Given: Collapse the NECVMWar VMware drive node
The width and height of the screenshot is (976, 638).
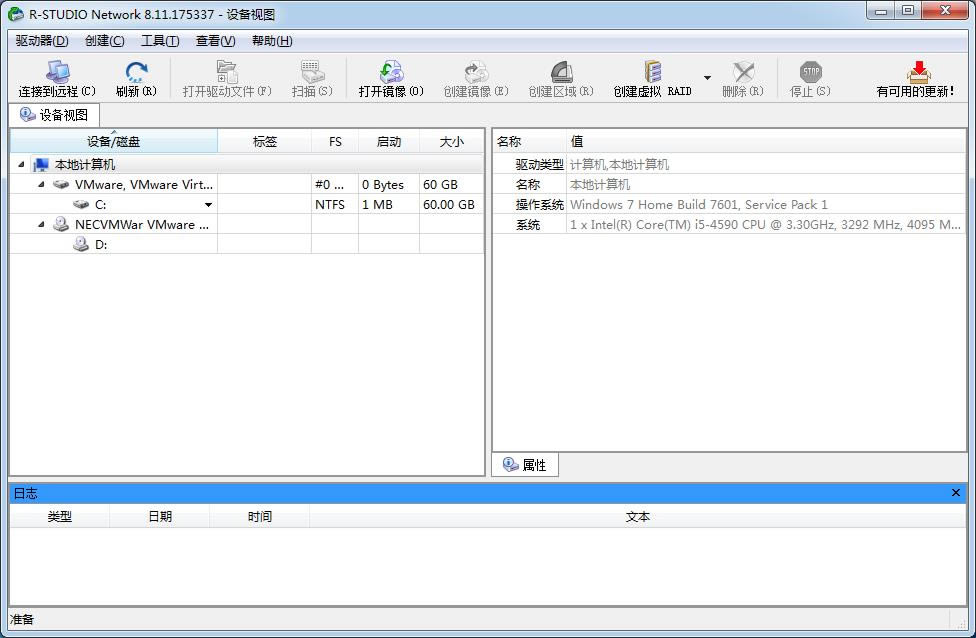Looking at the screenshot, I should tap(41, 224).
